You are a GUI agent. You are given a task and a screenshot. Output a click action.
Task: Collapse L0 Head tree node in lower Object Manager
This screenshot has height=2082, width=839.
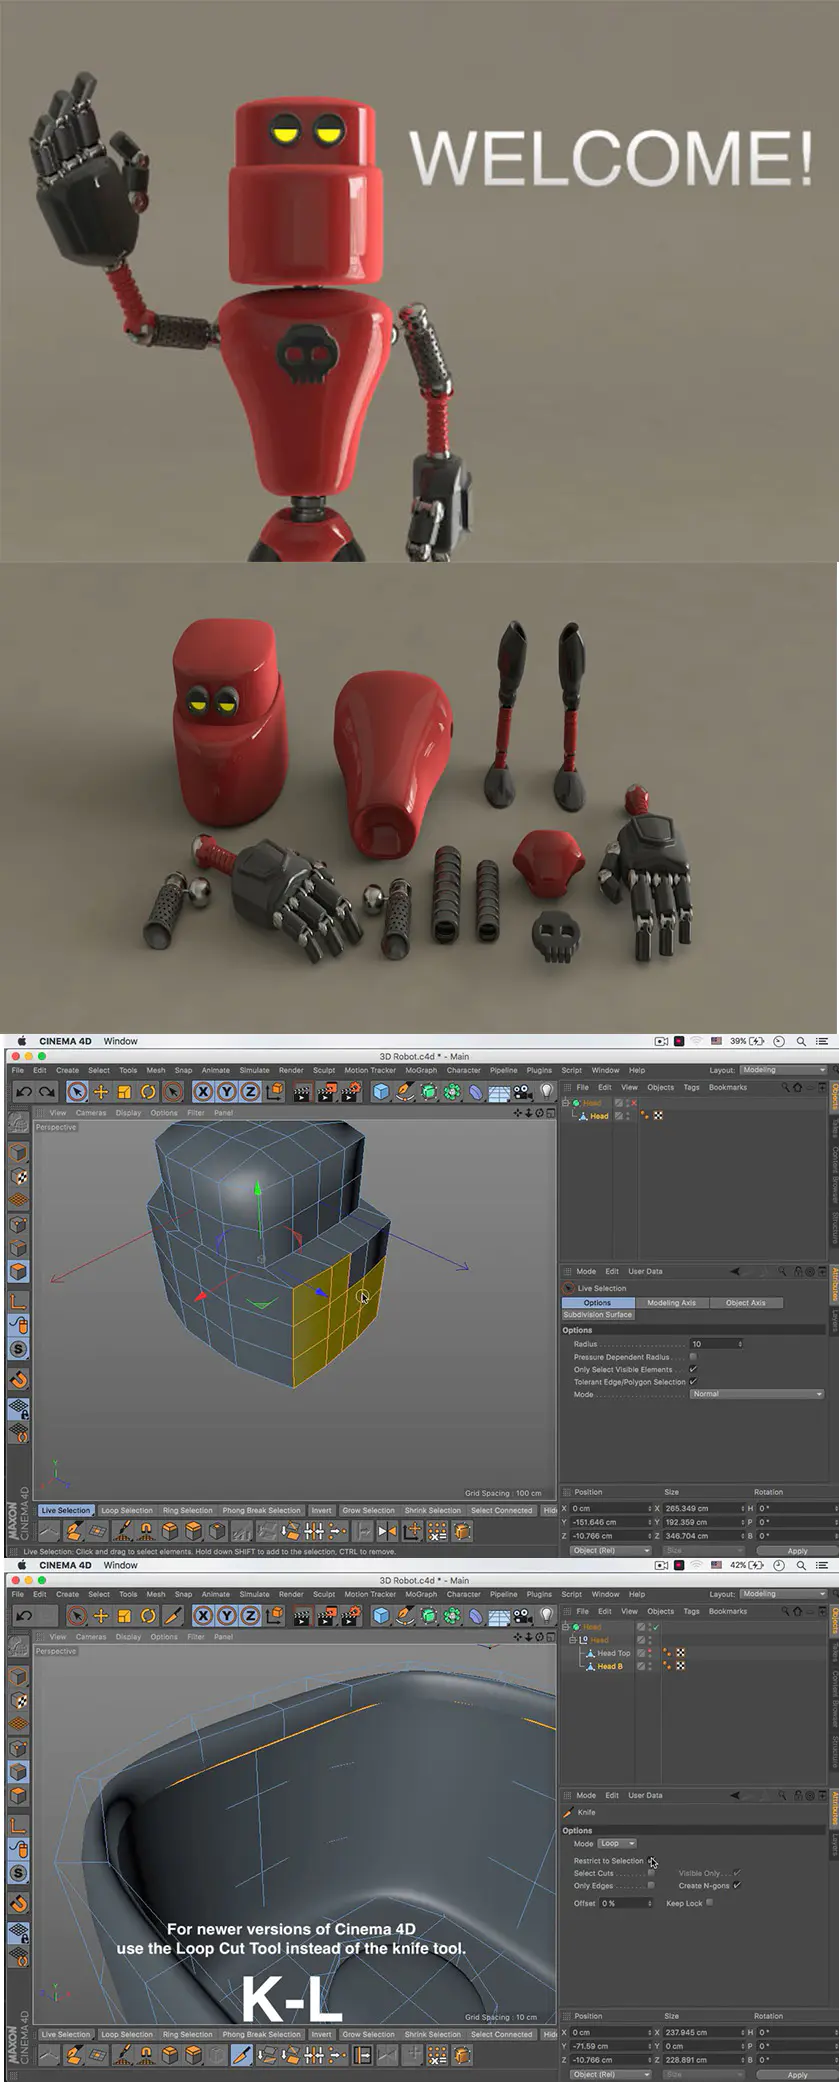573,1640
